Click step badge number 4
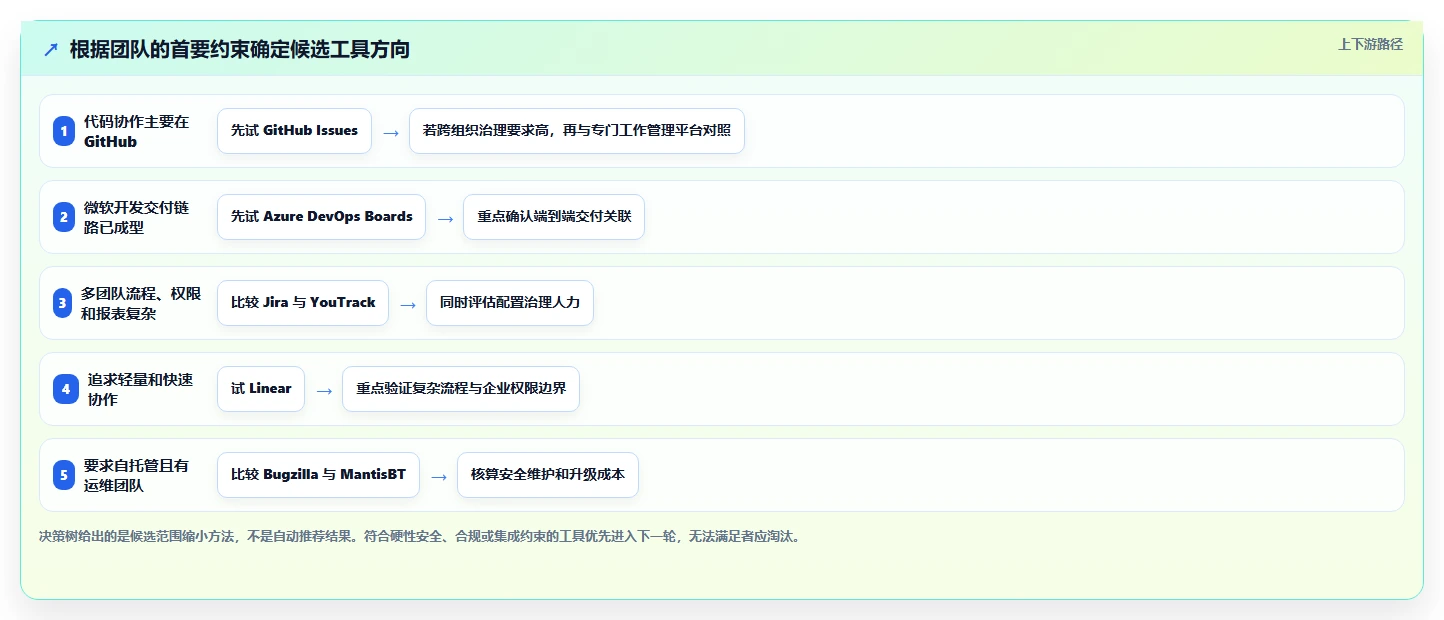This screenshot has height=620, width=1444. 66,389
